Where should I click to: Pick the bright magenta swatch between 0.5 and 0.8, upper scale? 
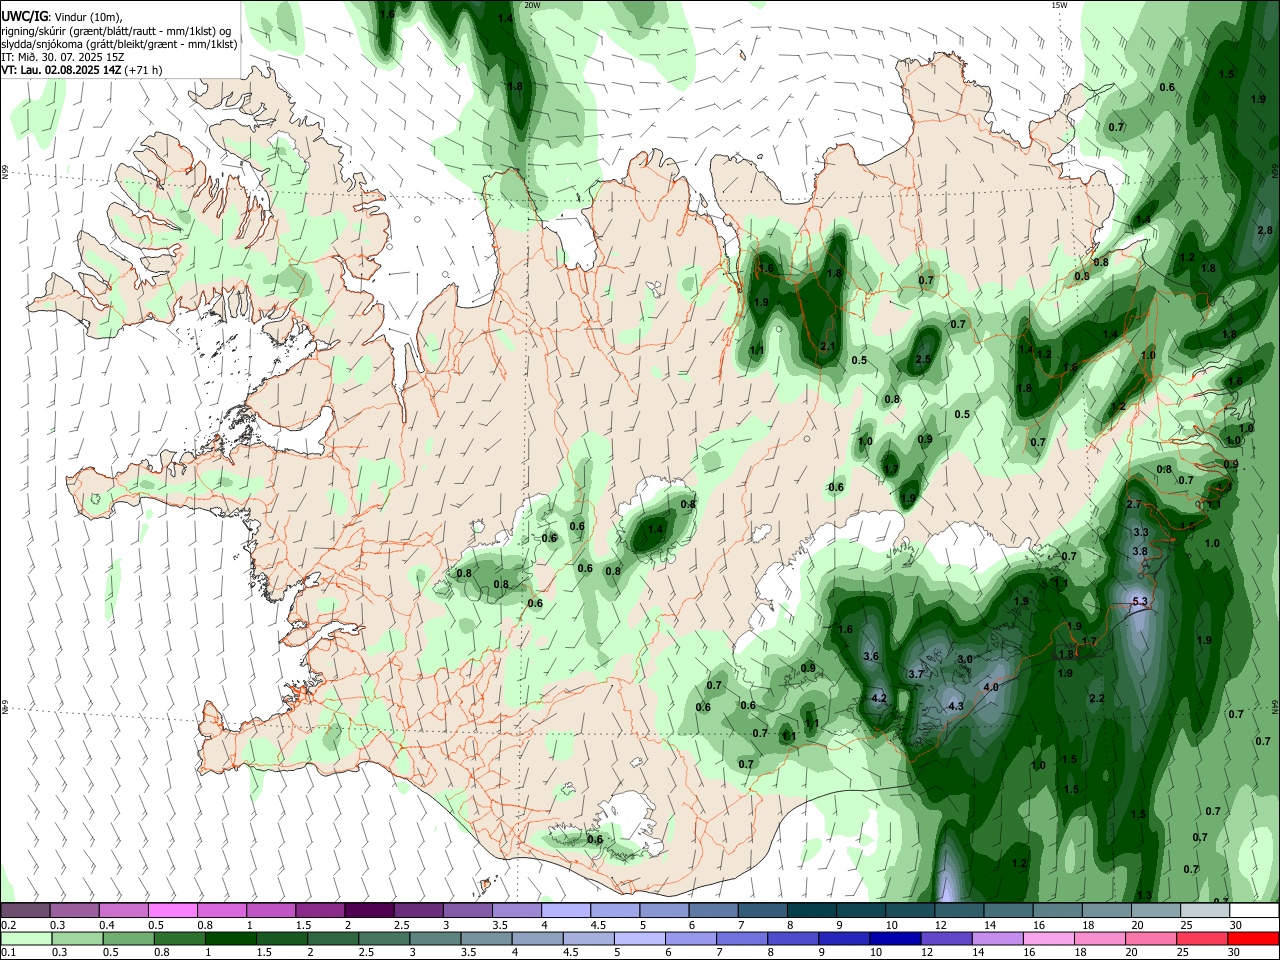[172, 911]
